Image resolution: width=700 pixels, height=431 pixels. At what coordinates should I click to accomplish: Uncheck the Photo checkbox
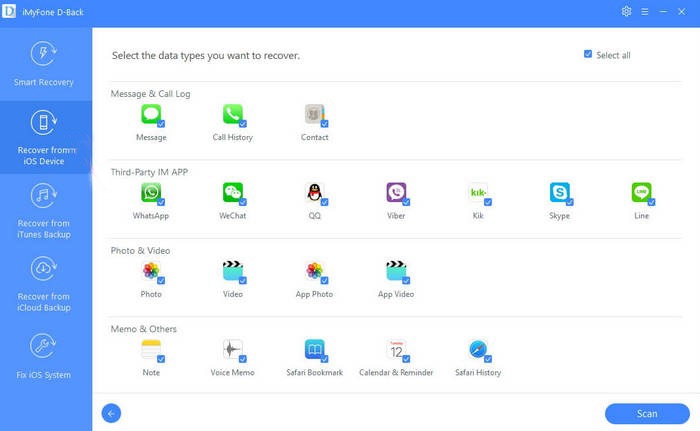point(161,280)
